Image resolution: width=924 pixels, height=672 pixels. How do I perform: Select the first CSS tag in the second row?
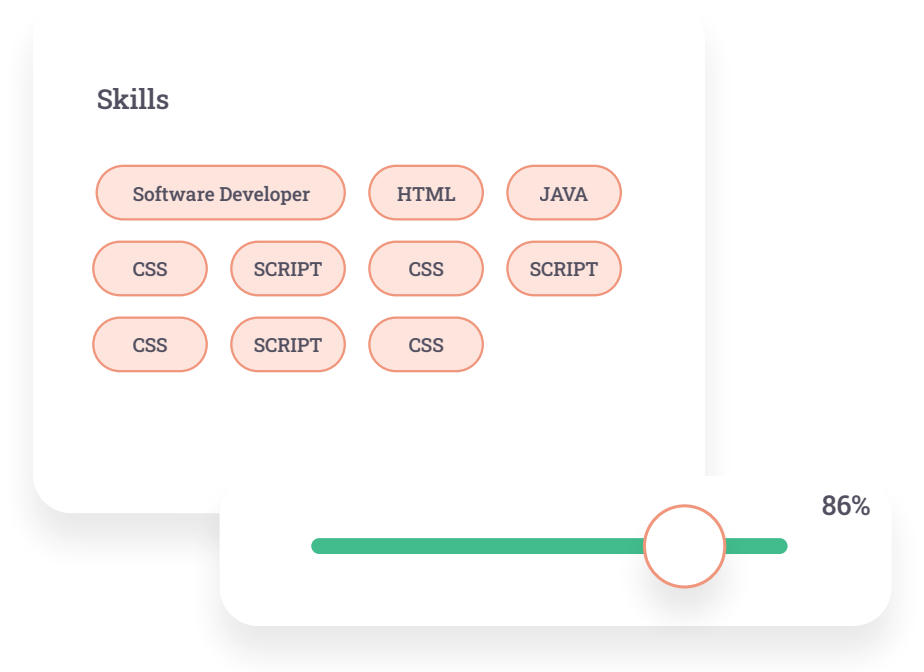[150, 269]
